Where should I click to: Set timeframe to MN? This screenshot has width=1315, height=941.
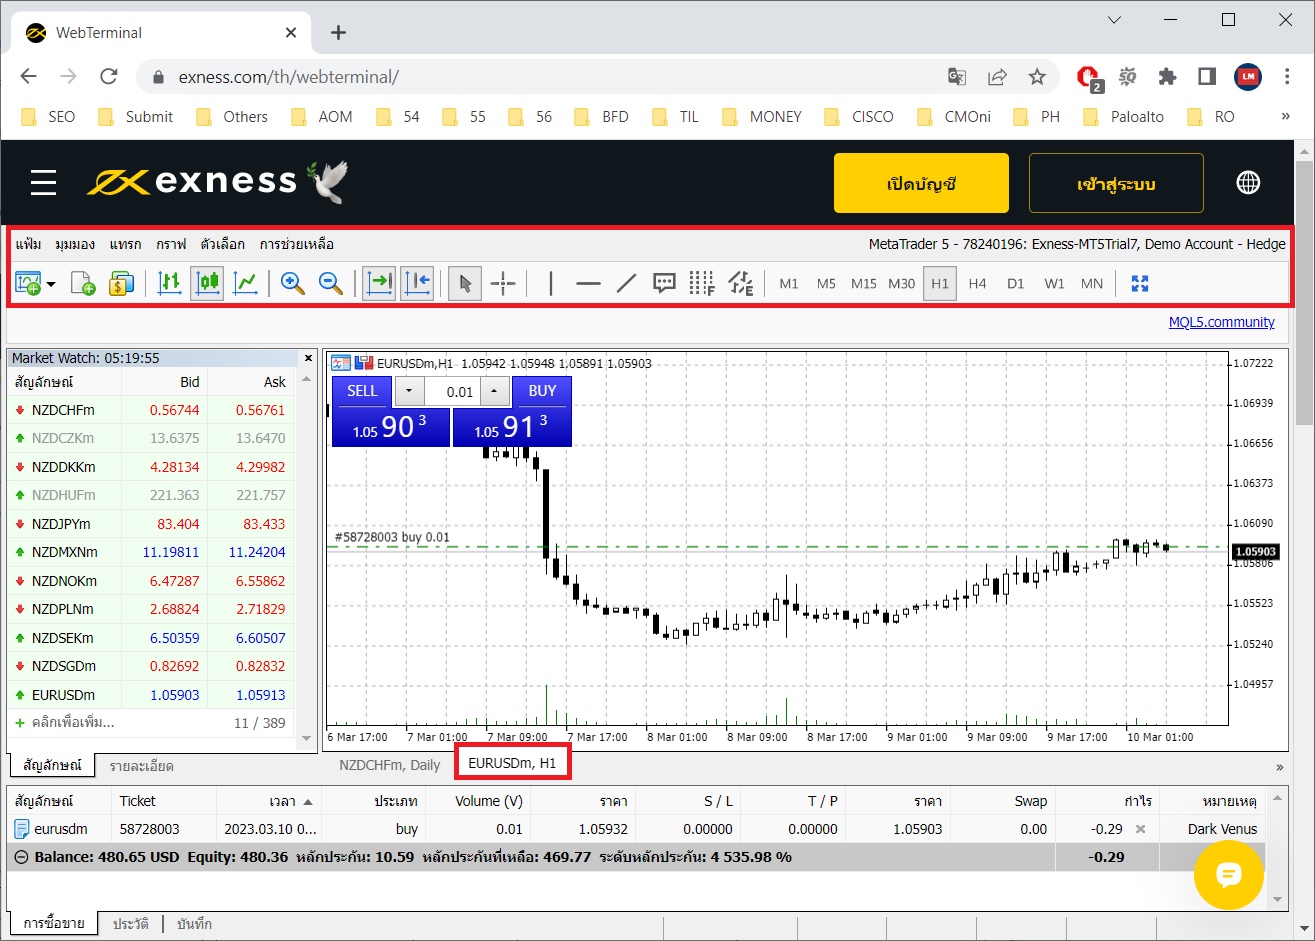click(x=1092, y=284)
